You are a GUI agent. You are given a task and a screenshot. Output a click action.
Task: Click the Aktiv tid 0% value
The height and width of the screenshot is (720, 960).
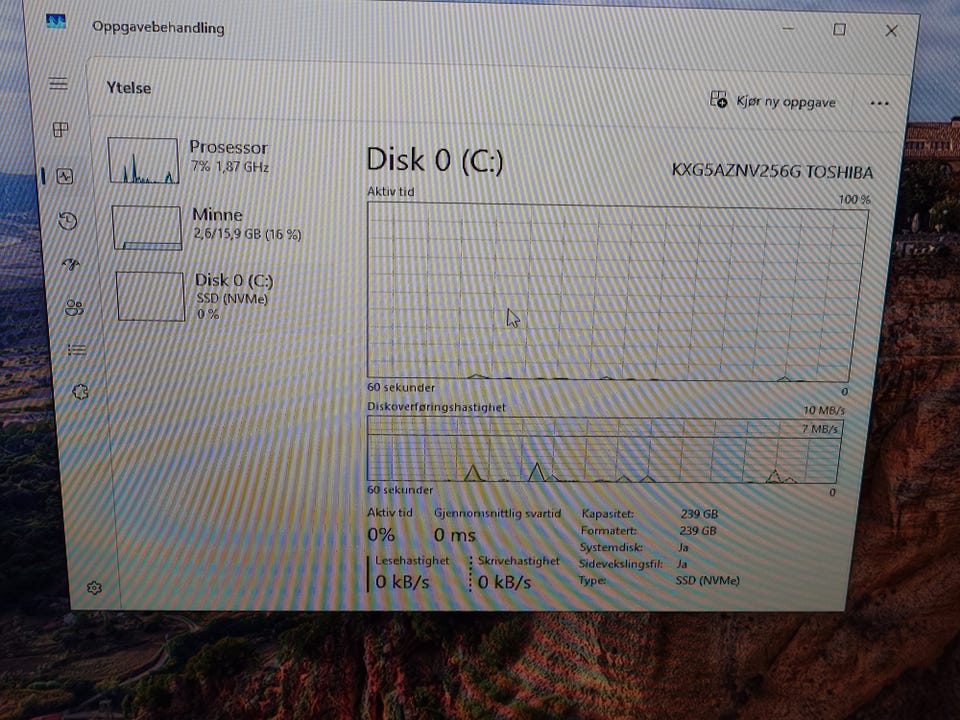coord(381,535)
